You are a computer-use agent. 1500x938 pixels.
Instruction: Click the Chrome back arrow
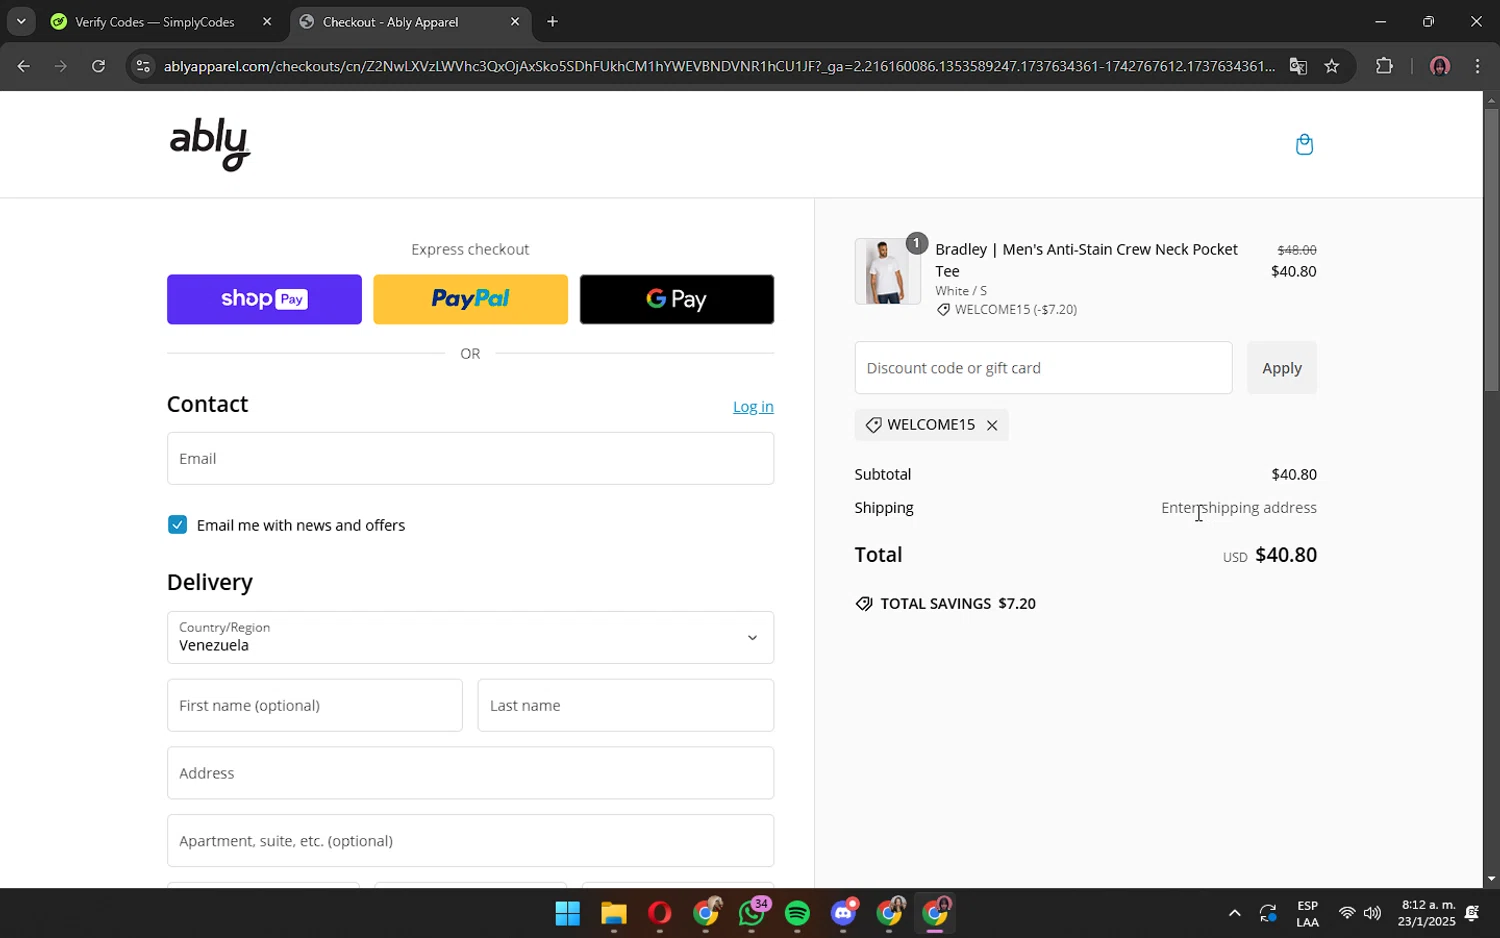tap(23, 66)
